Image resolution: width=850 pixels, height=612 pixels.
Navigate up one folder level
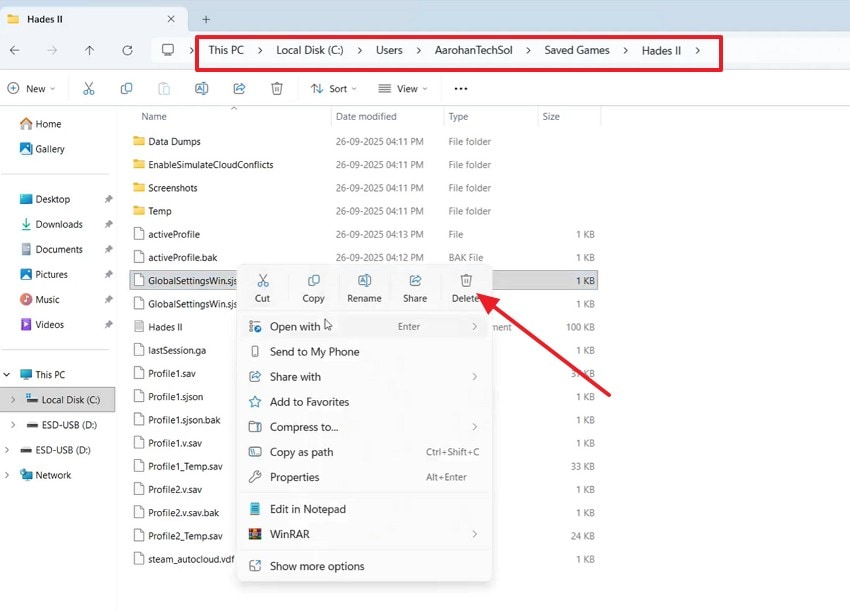tap(89, 50)
